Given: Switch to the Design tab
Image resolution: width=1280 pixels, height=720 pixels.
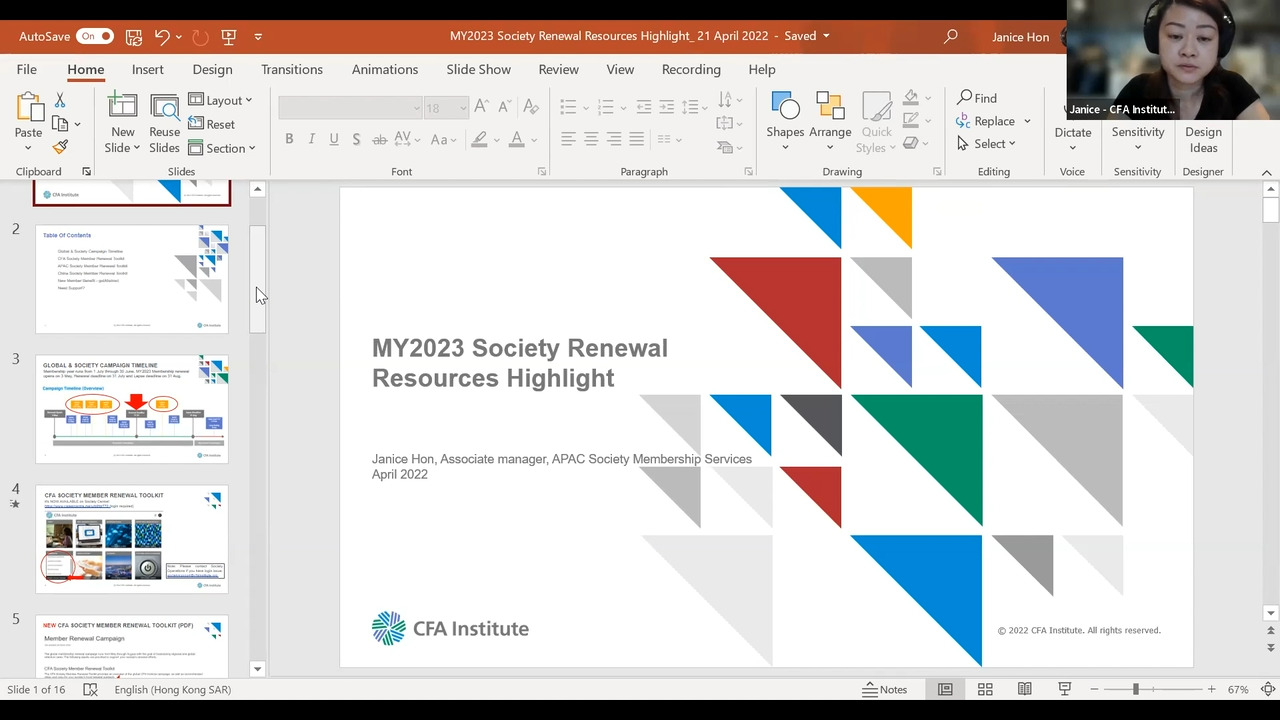Looking at the screenshot, I should 212,69.
